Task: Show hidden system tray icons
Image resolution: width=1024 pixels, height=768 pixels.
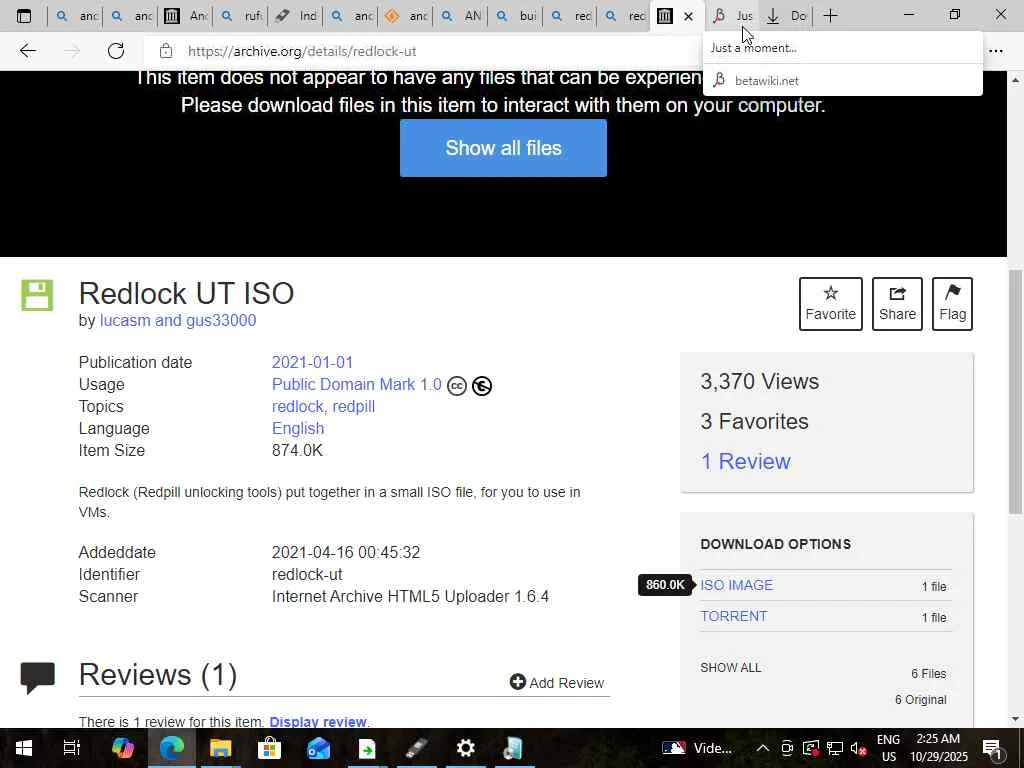Action: (762, 748)
